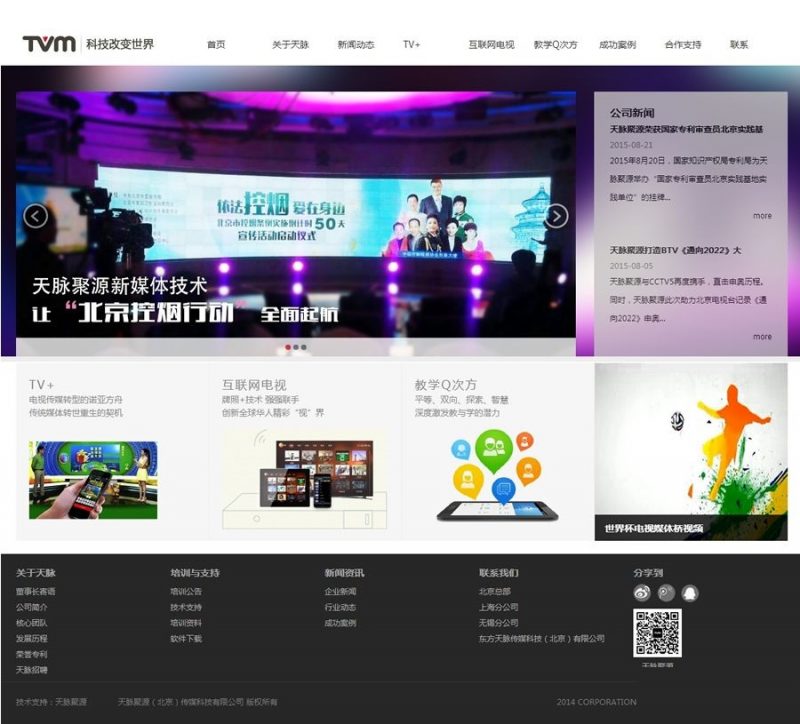Share via Sina Weibo icon
This screenshot has width=800, height=724.
coord(642,593)
